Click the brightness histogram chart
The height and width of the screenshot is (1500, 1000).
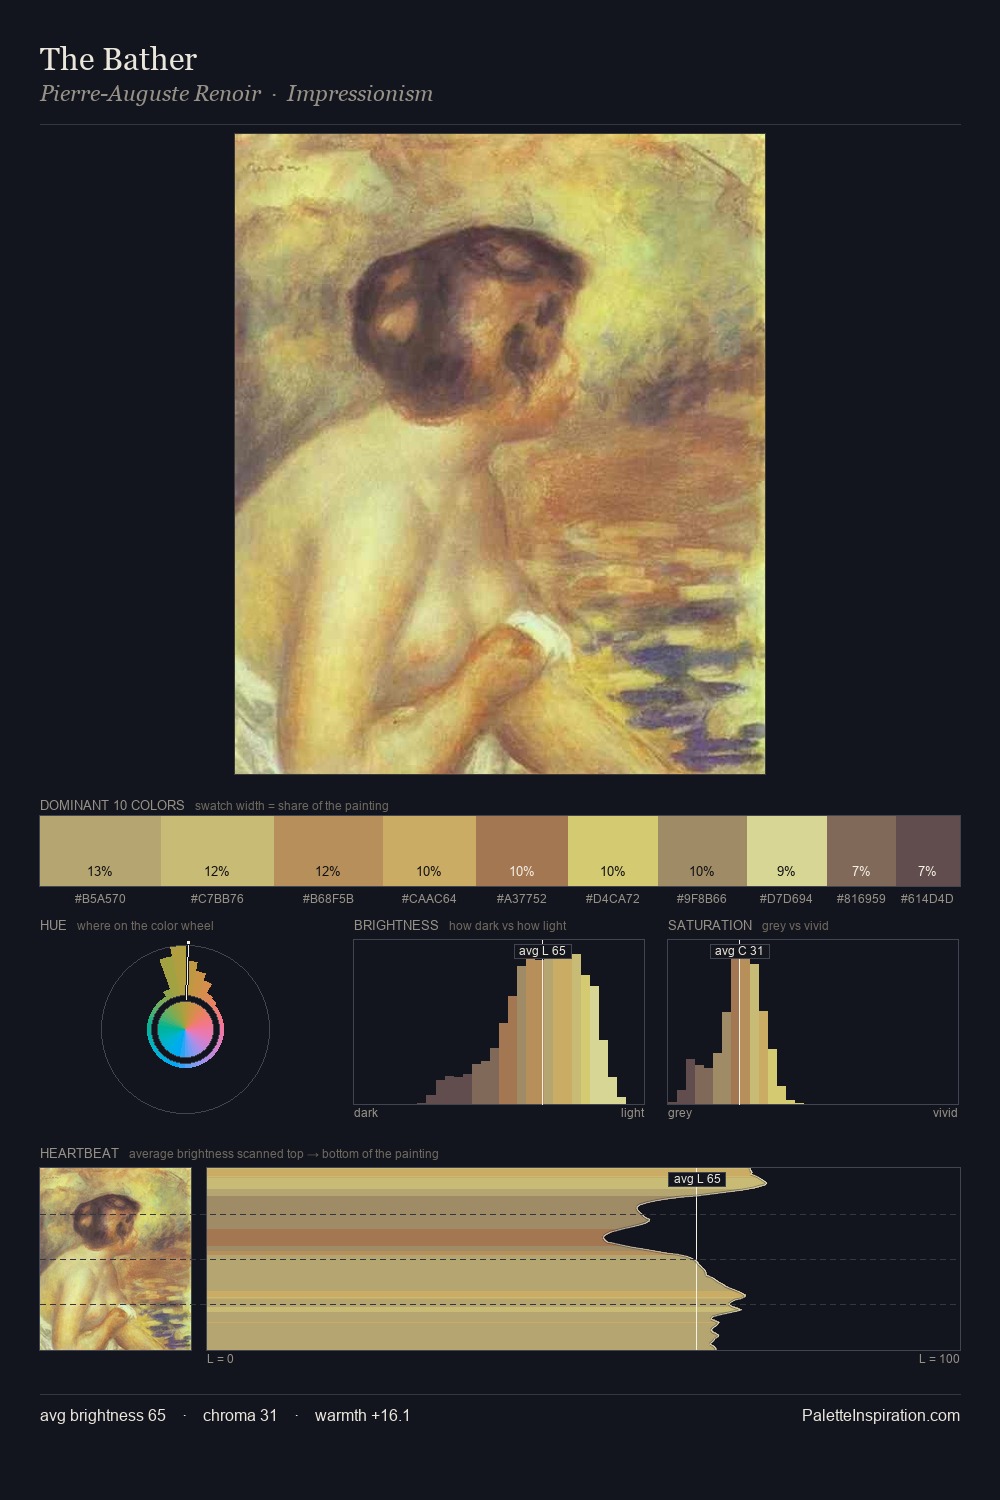499,1022
